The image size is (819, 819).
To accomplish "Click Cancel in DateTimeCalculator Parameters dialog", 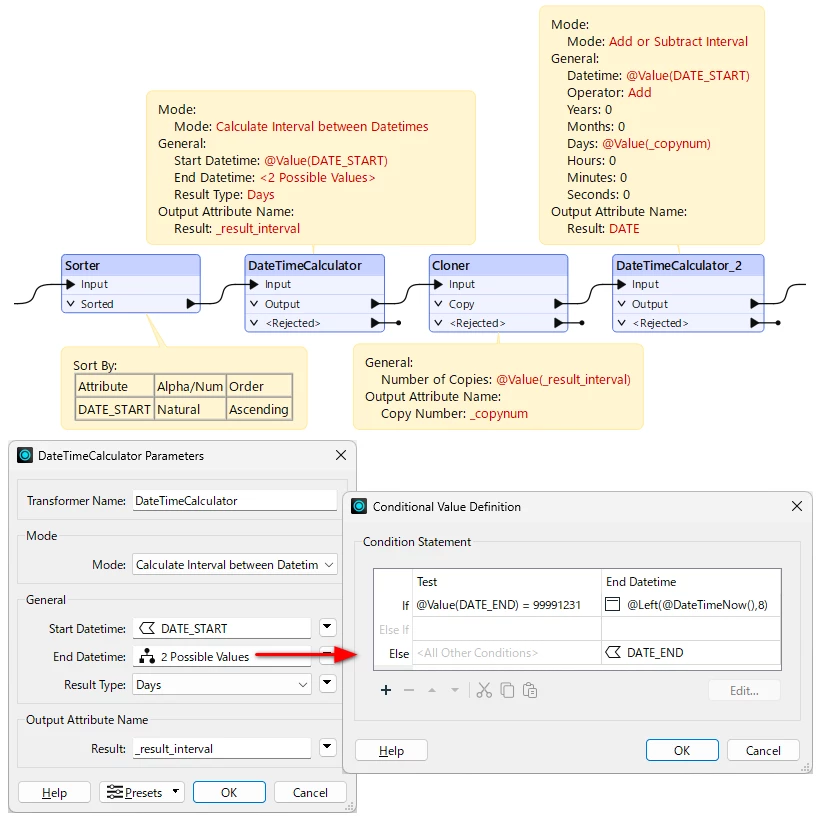I will [310, 792].
